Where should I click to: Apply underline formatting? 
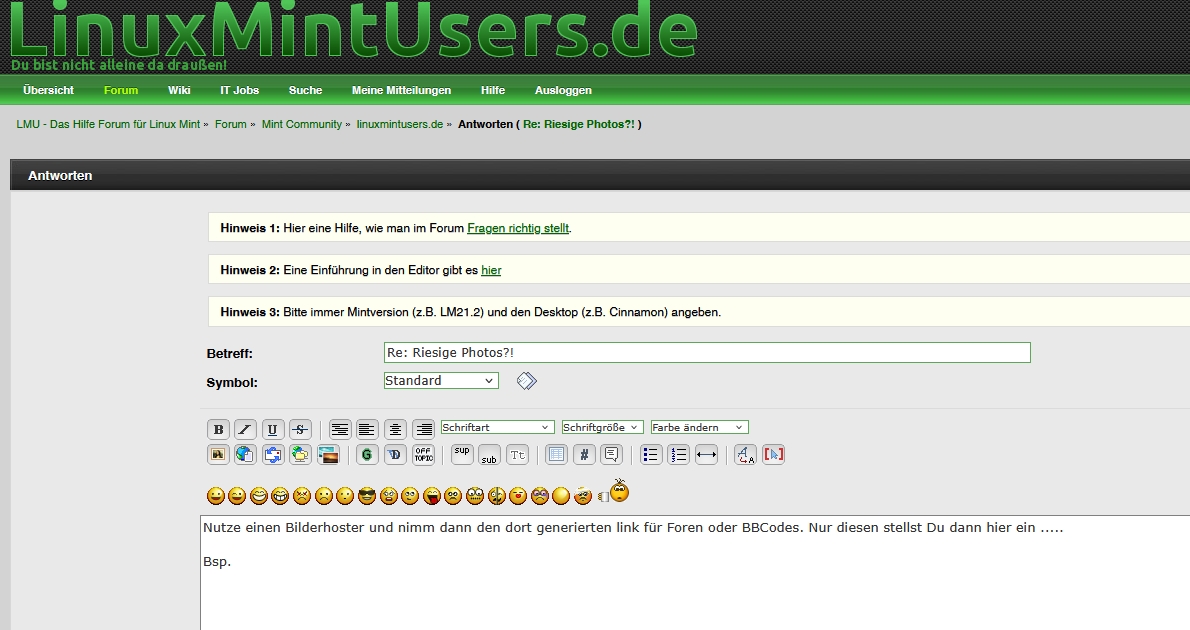coord(272,429)
